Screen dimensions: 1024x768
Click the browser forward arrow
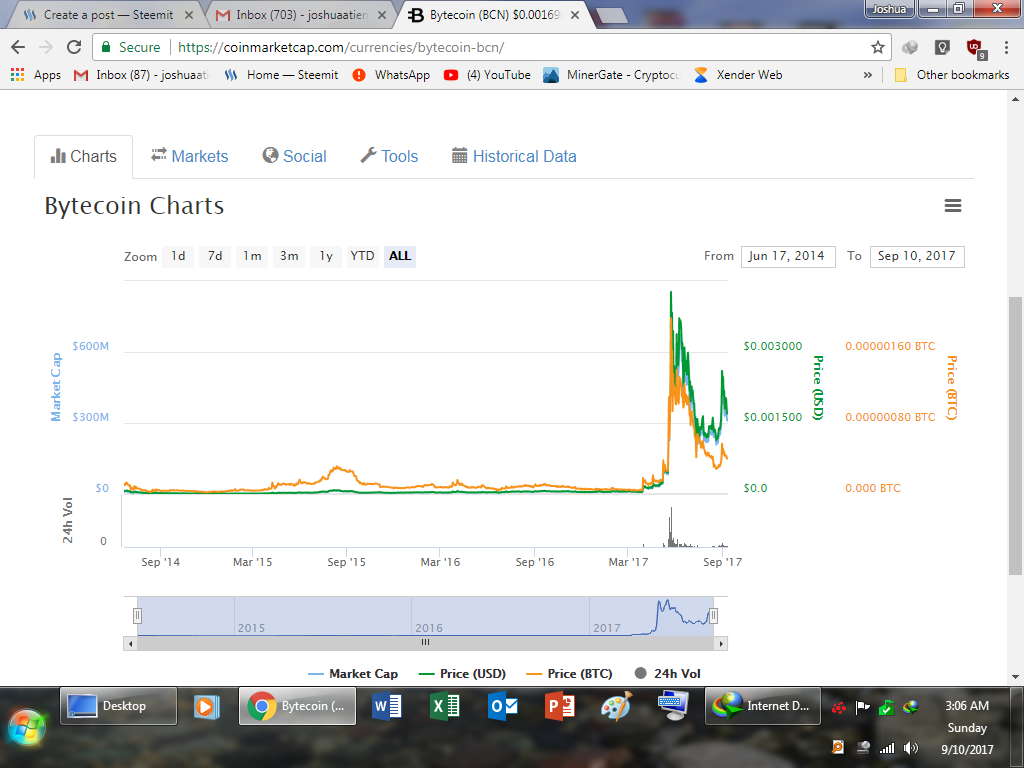click(x=46, y=47)
